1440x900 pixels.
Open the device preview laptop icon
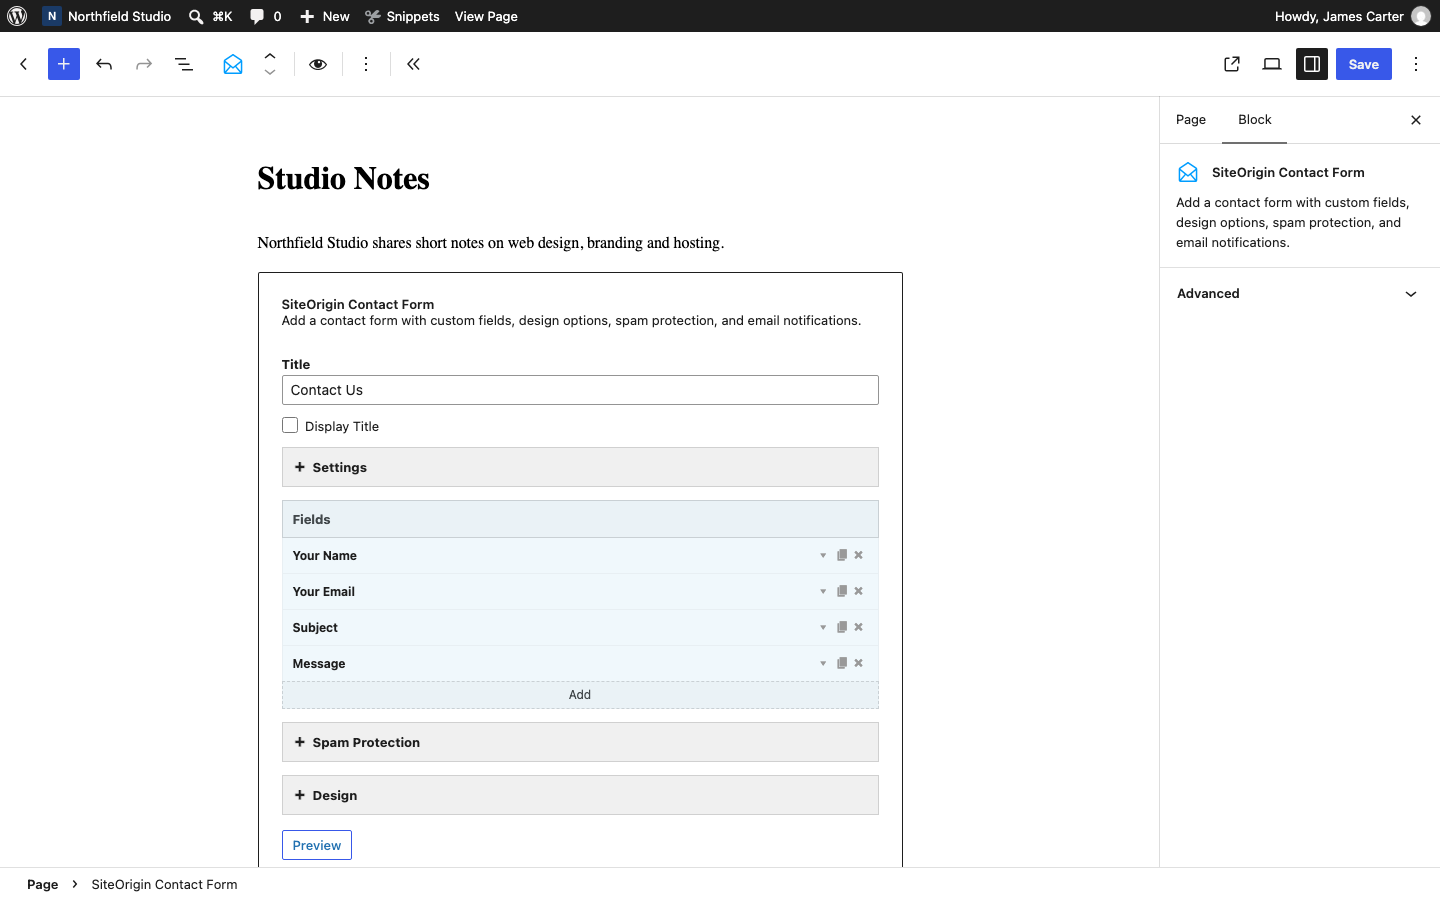1272,64
